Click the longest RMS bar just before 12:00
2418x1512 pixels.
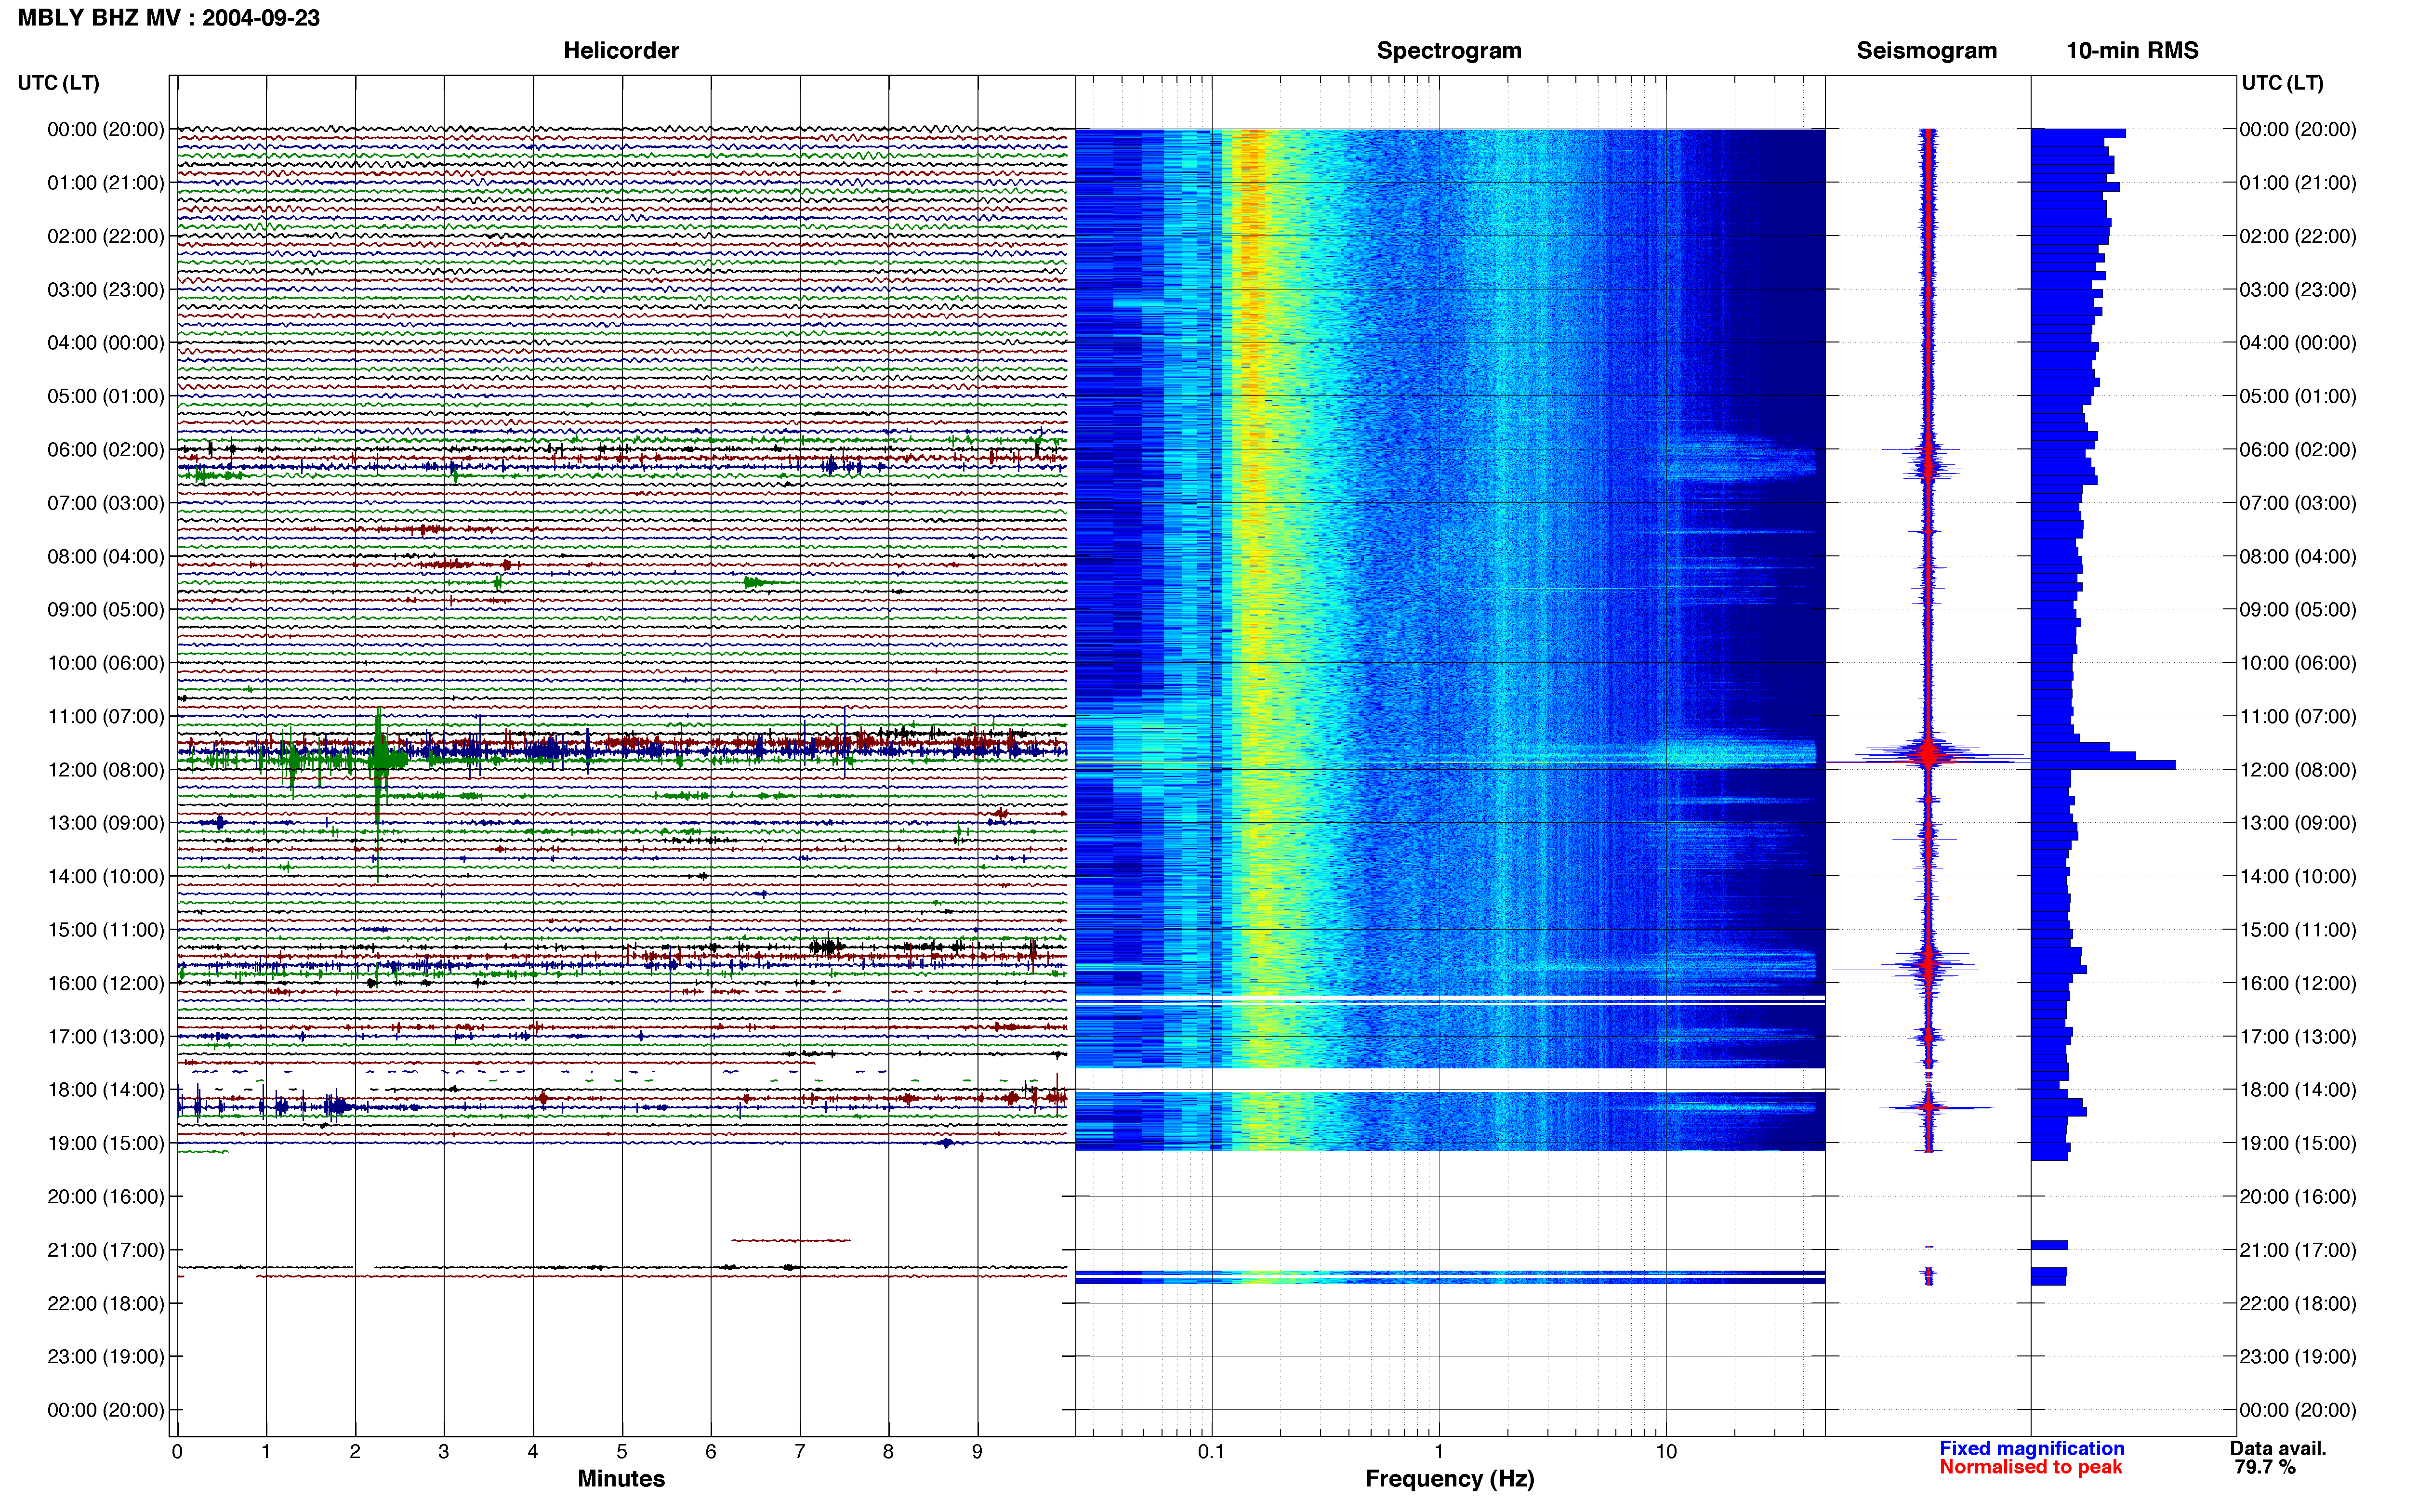coord(2103,765)
